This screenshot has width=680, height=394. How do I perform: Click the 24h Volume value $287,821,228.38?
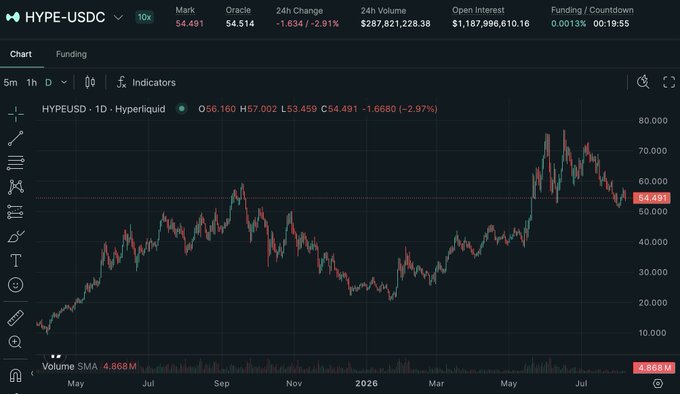click(x=396, y=24)
